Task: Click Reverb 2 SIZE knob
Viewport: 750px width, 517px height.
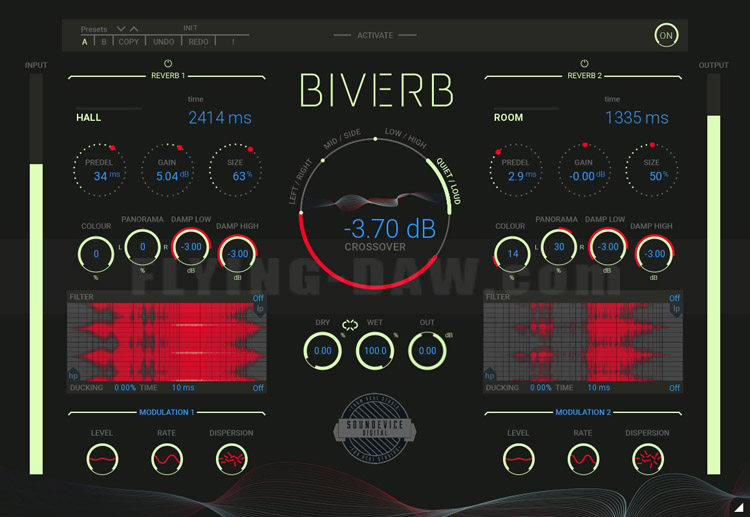Action: pyautogui.click(x=651, y=170)
